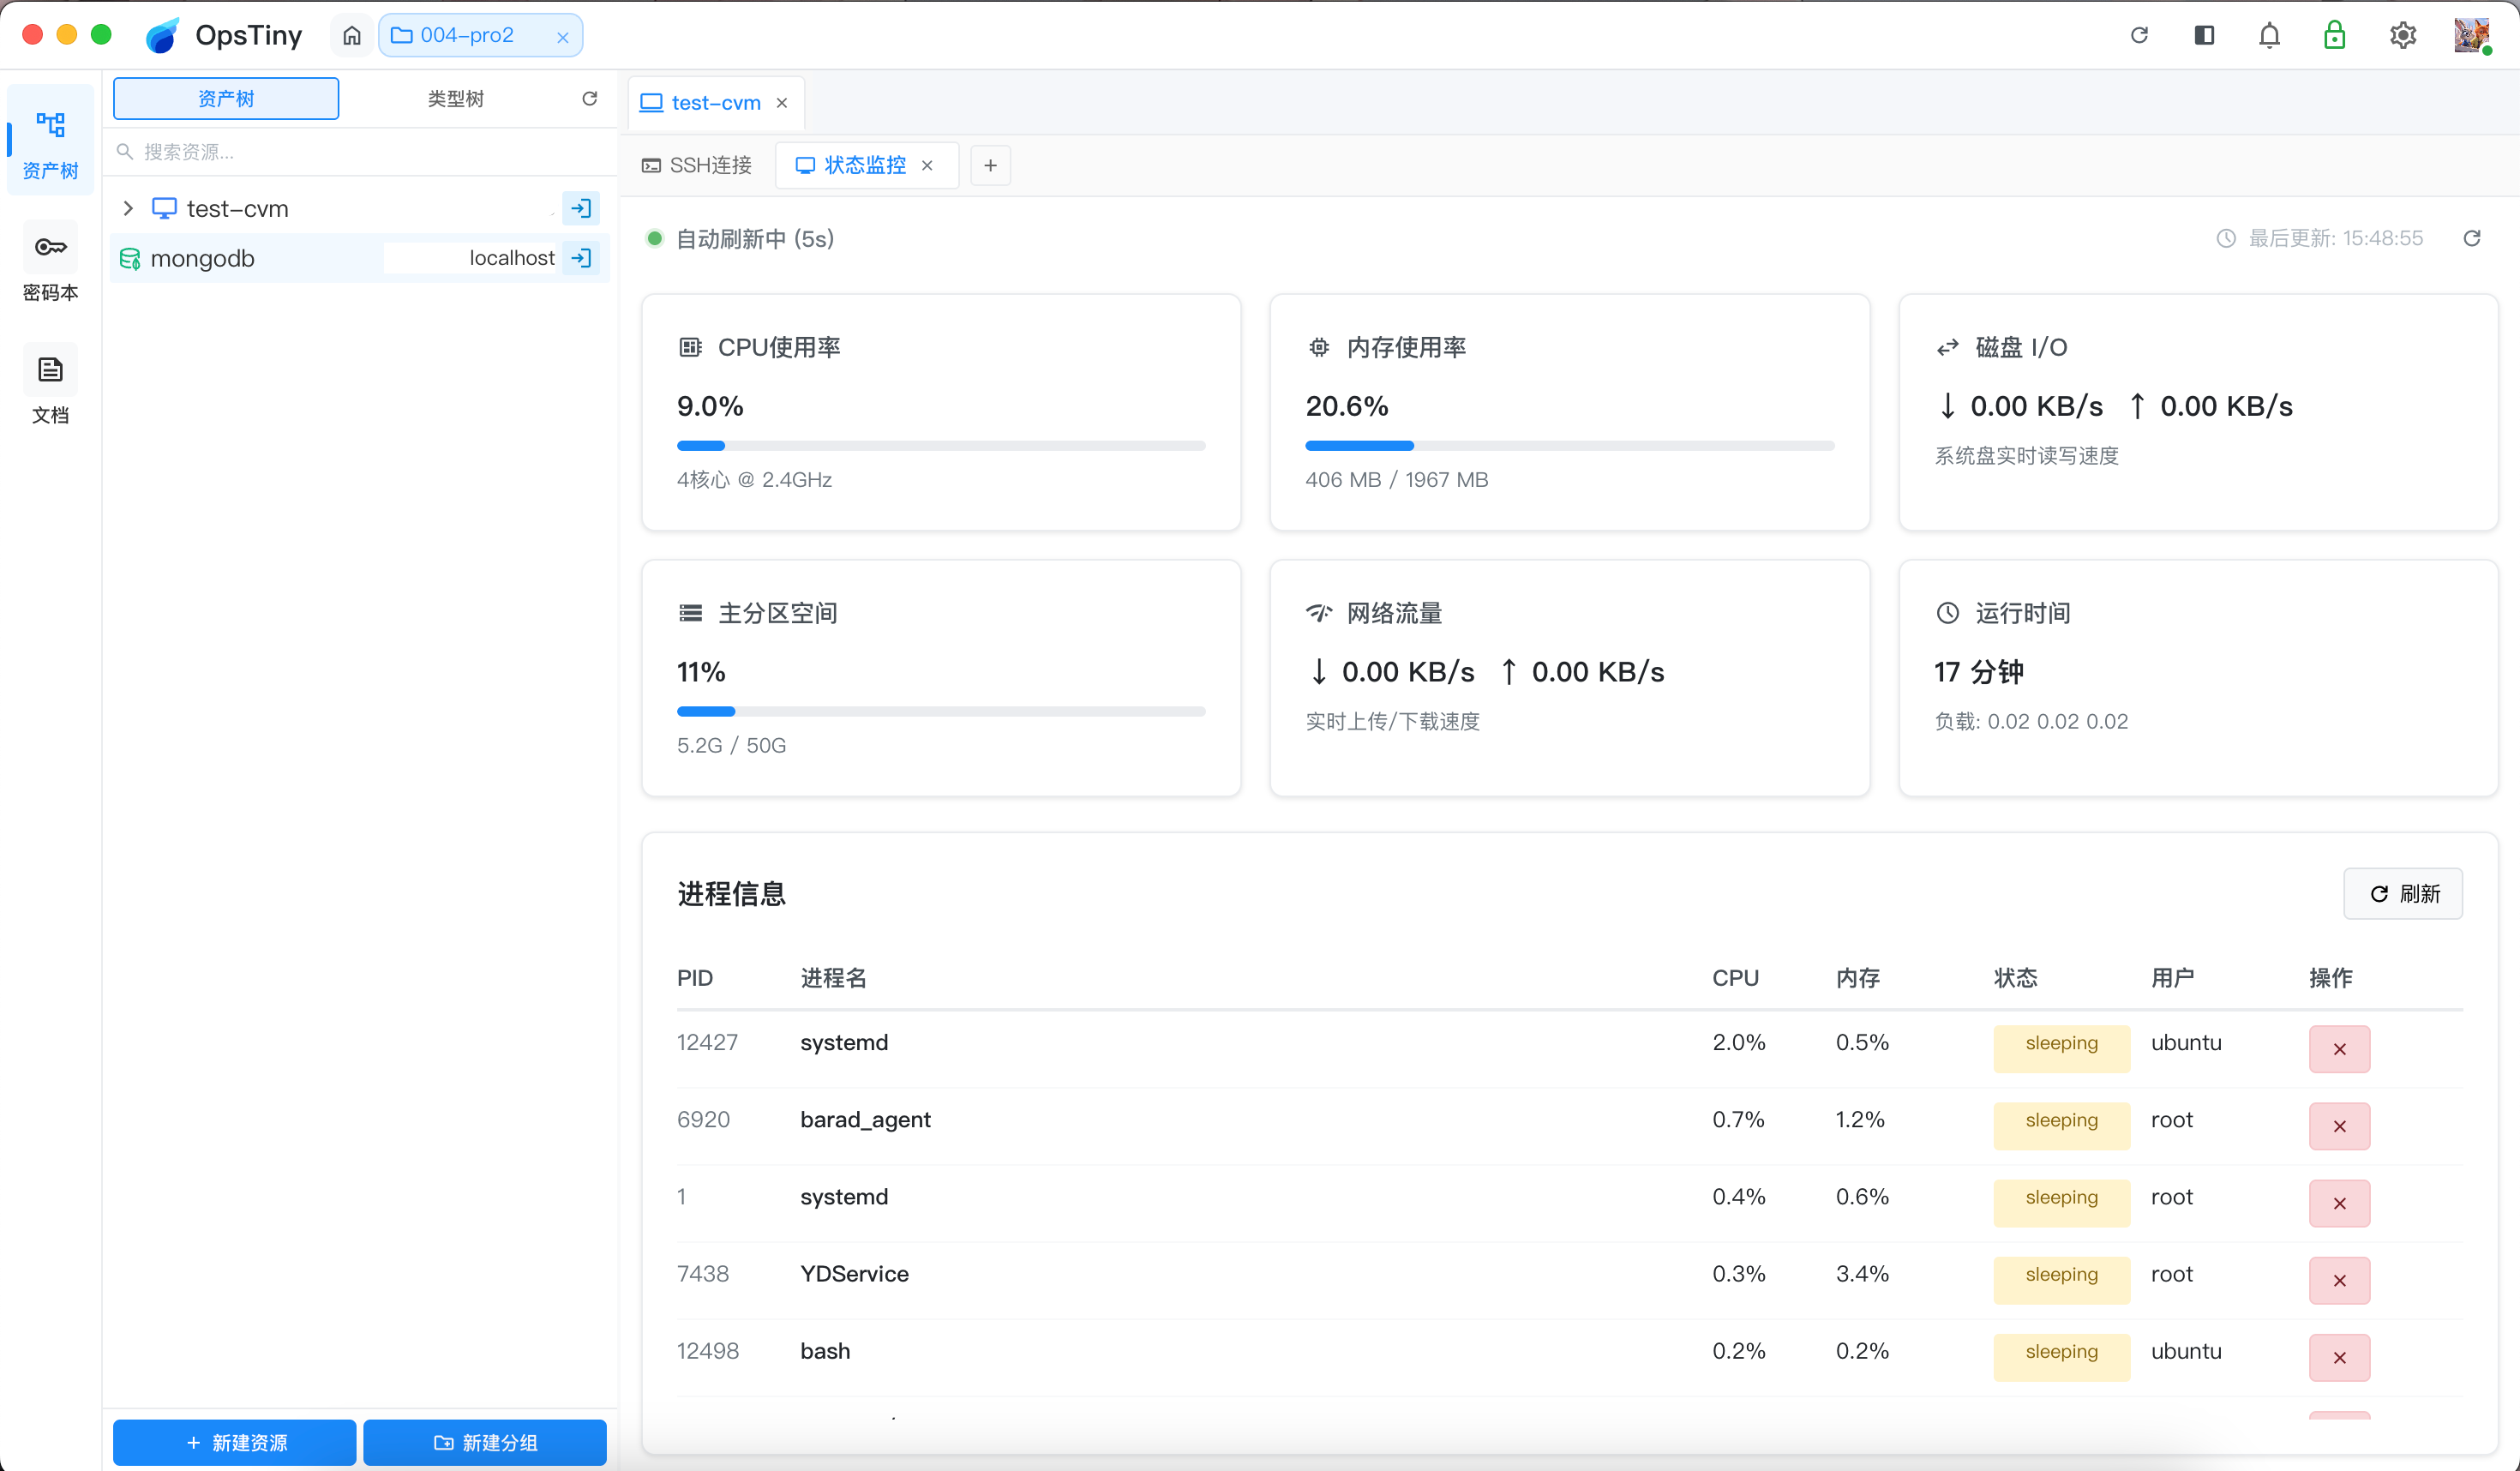This screenshot has height=1471, width=2520.
Task: Click the sleeping badge for barad_agent
Action: [2061, 1126]
